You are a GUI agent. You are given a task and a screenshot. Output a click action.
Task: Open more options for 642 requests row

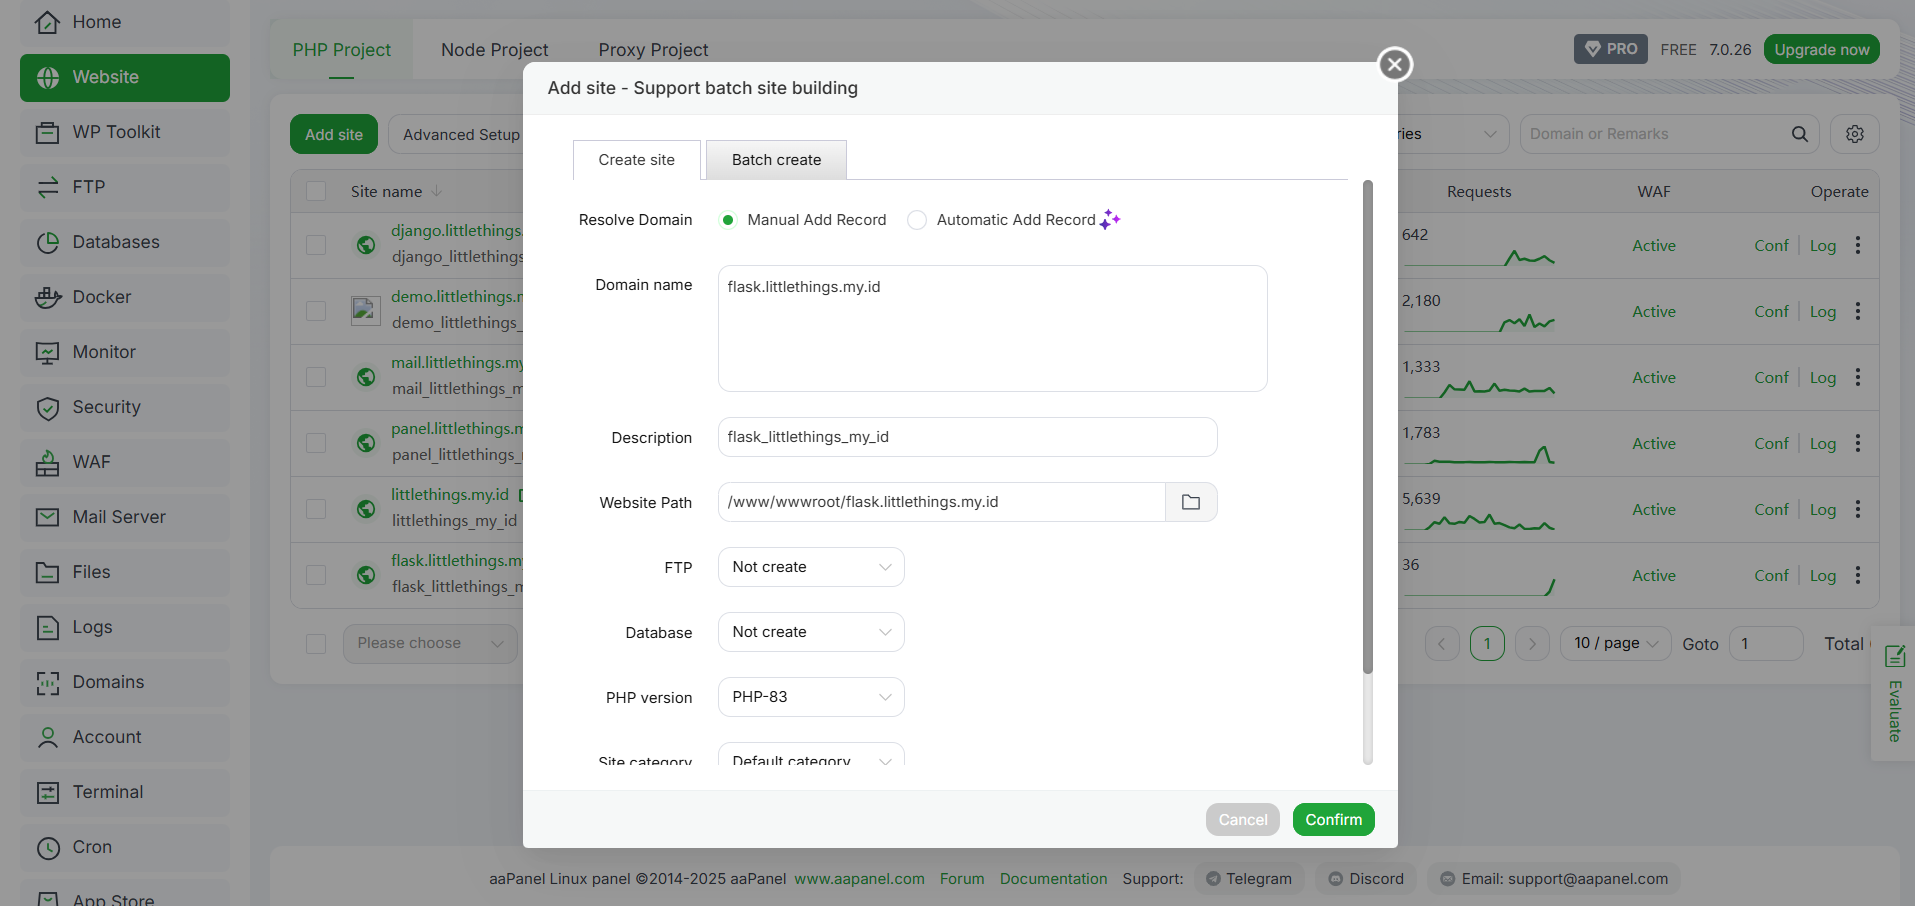1858,245
